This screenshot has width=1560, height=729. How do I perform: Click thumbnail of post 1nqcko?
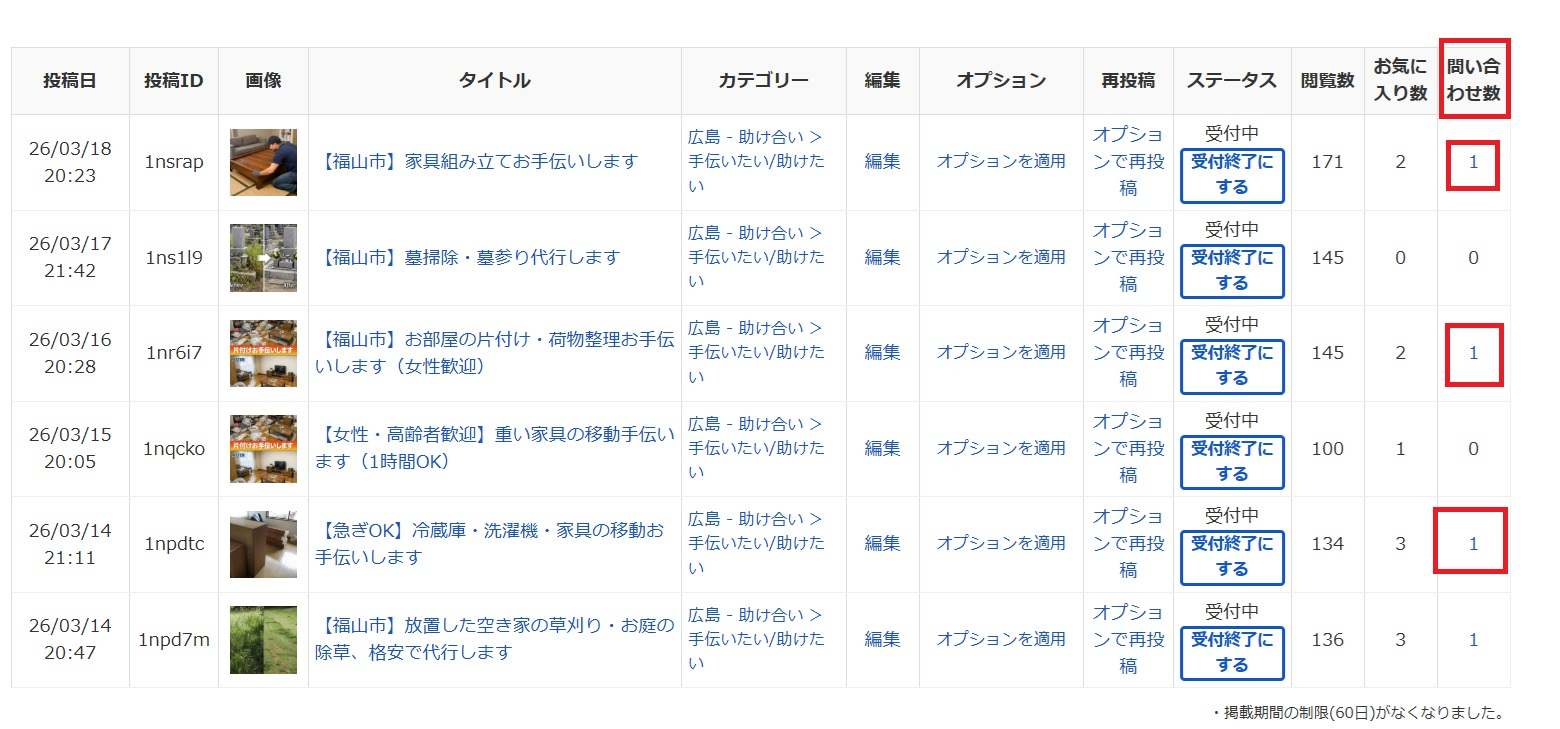(x=263, y=448)
